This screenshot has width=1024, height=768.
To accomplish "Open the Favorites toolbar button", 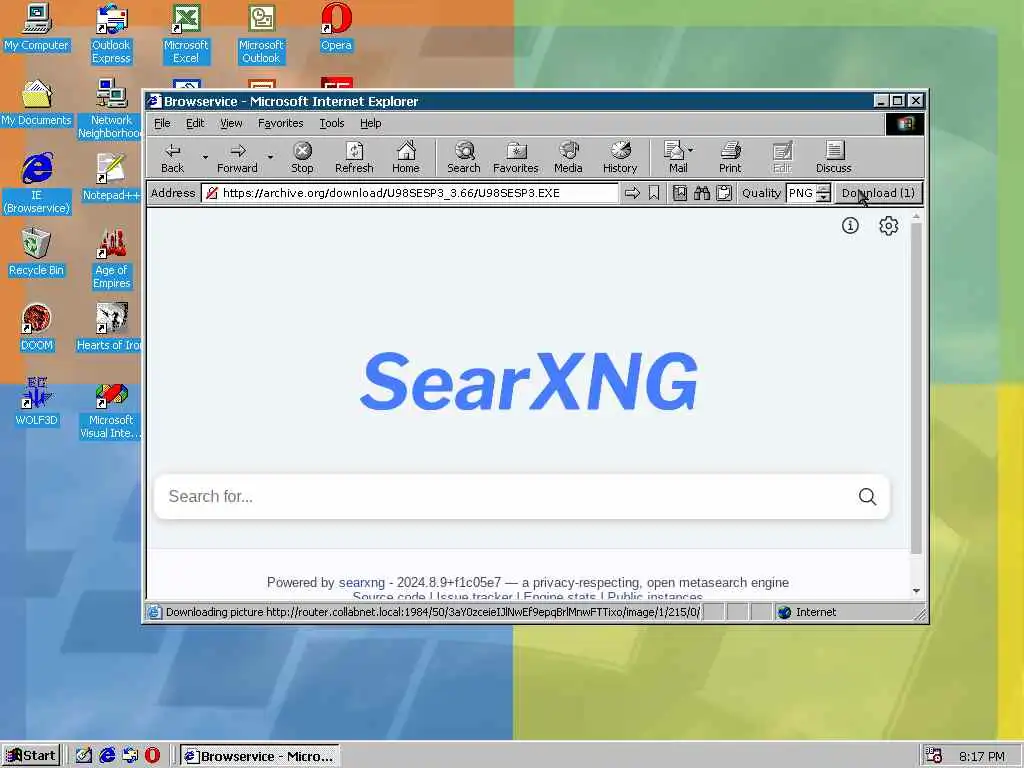I will [516, 157].
